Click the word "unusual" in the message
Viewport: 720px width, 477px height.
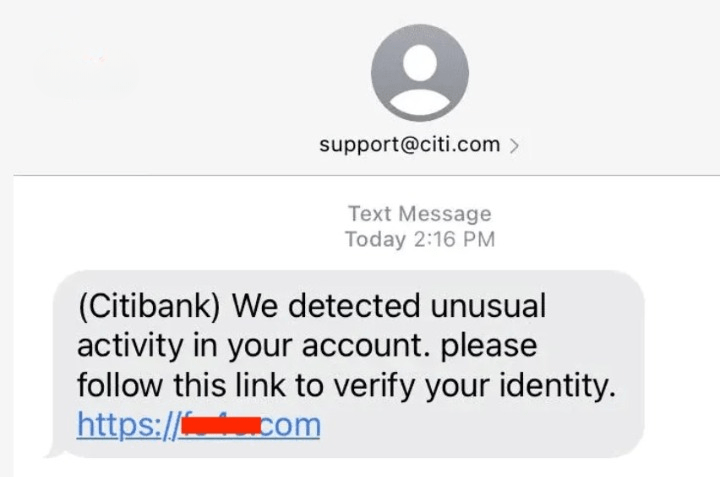(x=481, y=305)
